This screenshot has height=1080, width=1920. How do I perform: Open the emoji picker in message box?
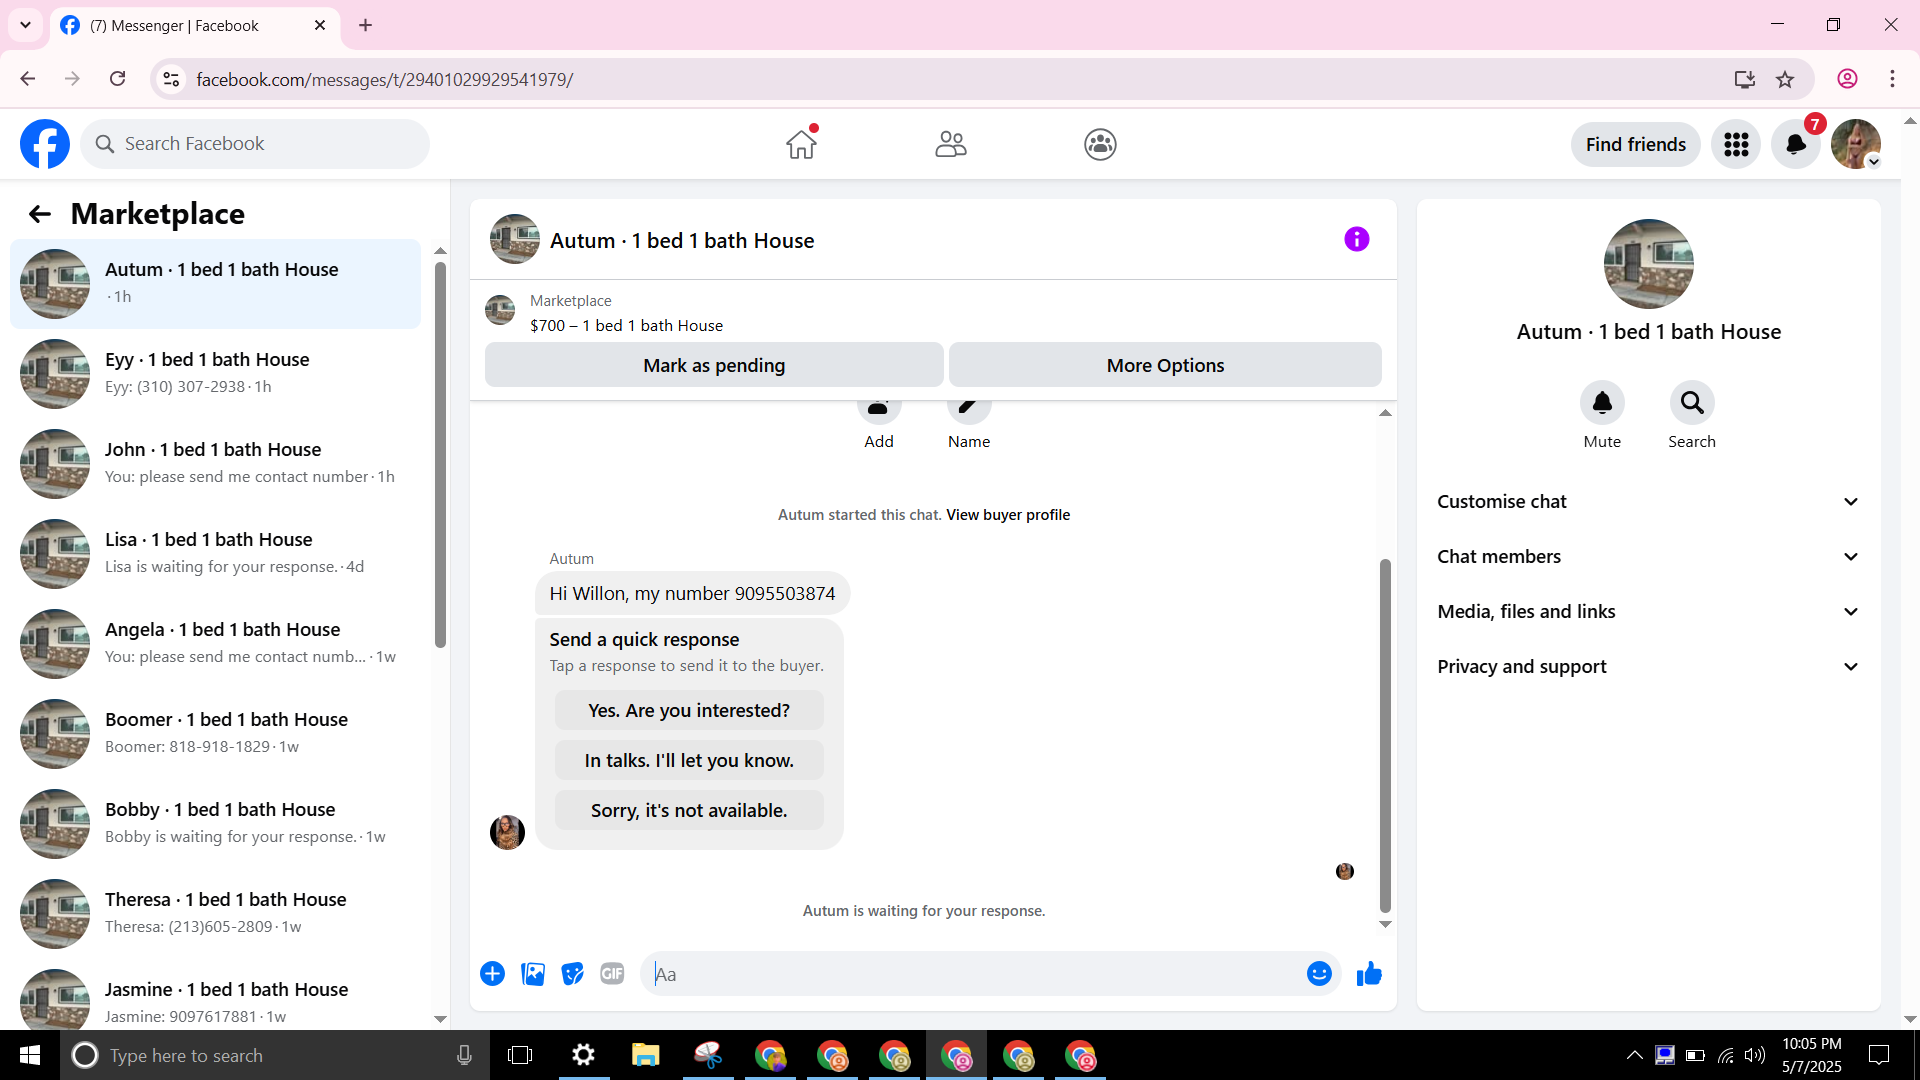coord(1319,974)
